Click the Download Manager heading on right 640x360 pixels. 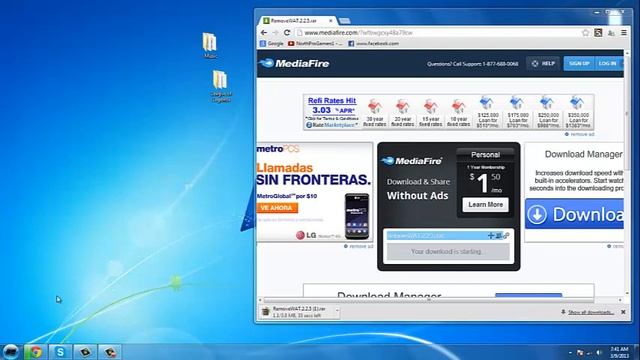coord(583,154)
